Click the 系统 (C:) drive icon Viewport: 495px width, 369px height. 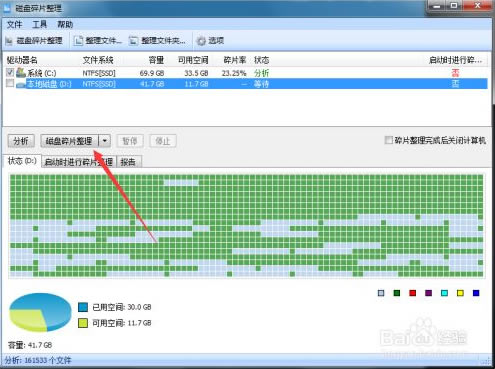coord(21,72)
